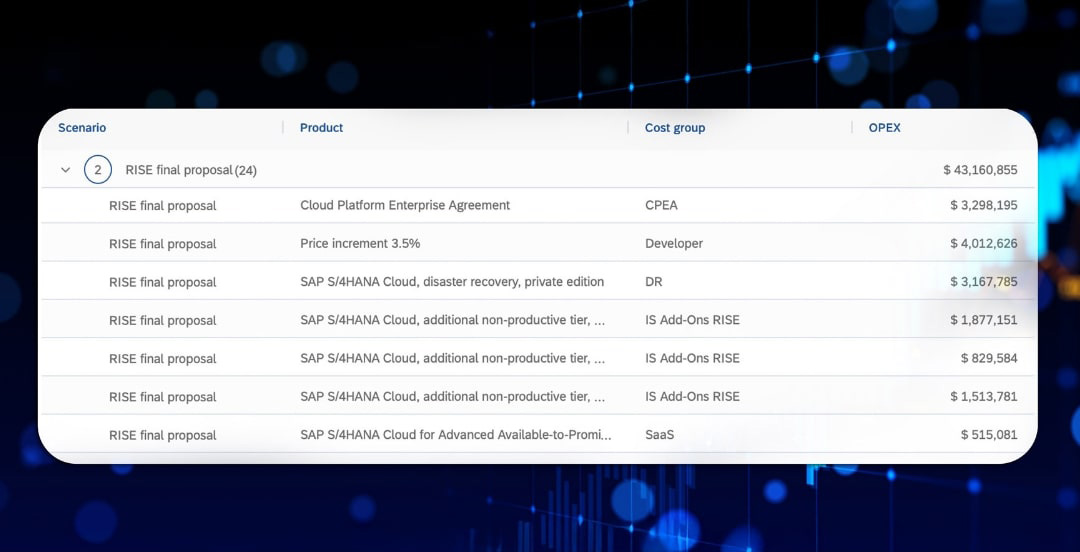
Task: Select the $ 4,012,626 OPEX value
Action: [x=984, y=244]
